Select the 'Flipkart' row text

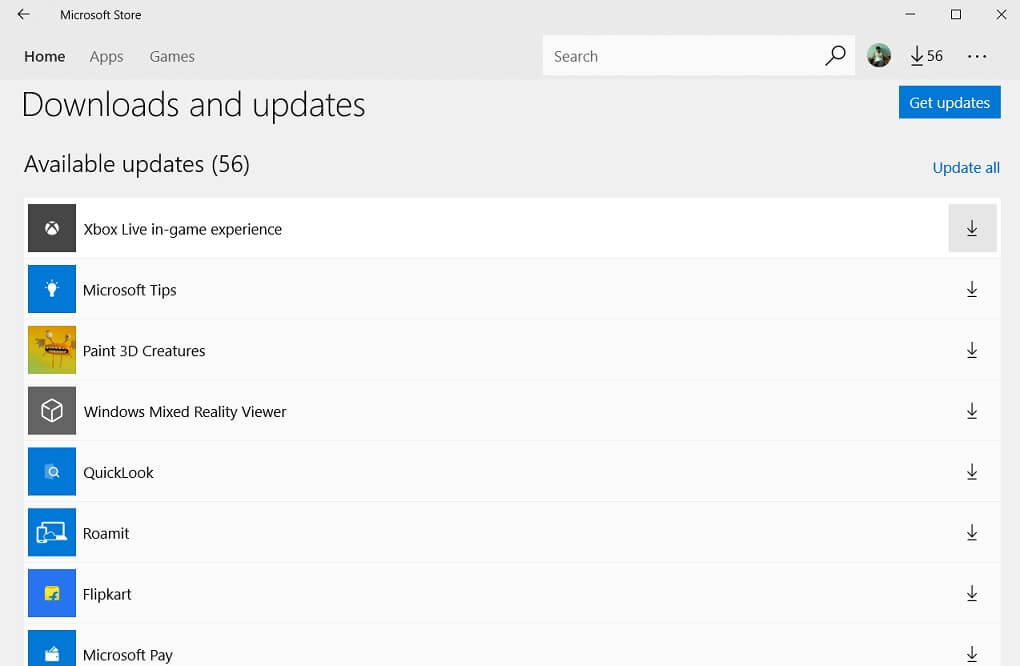(107, 594)
